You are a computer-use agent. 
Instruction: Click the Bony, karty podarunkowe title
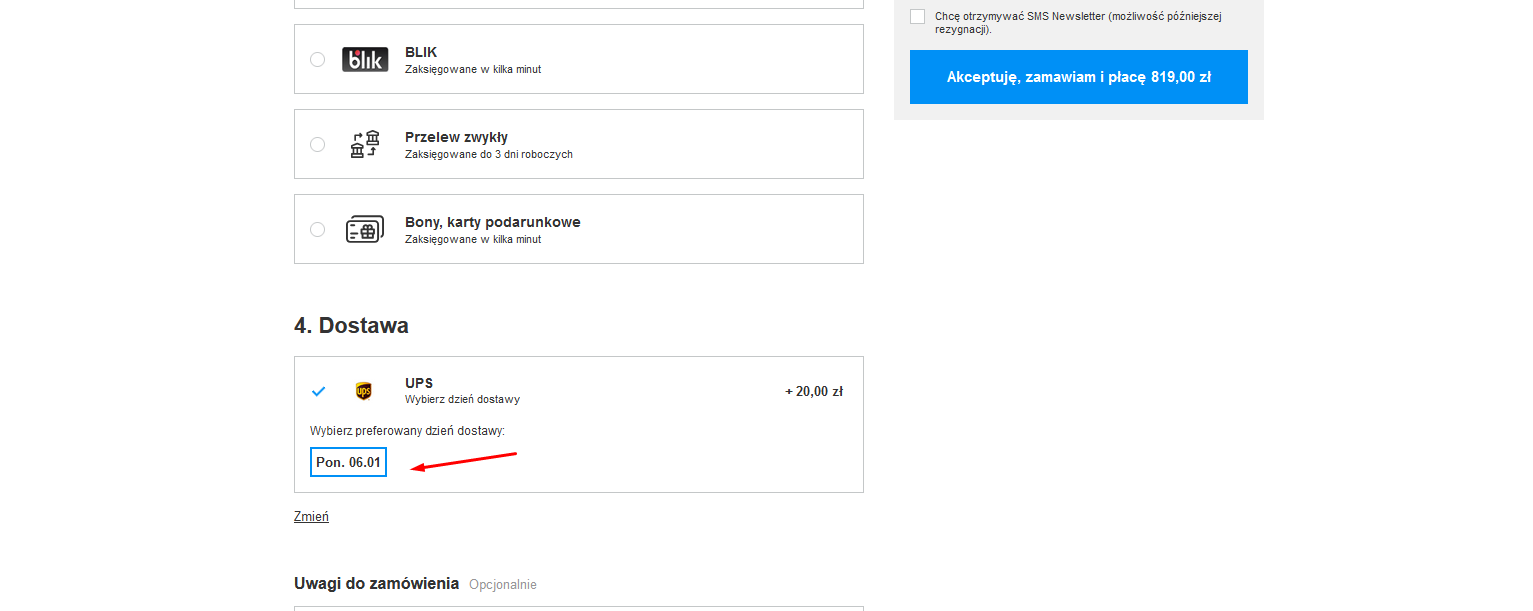pos(492,222)
